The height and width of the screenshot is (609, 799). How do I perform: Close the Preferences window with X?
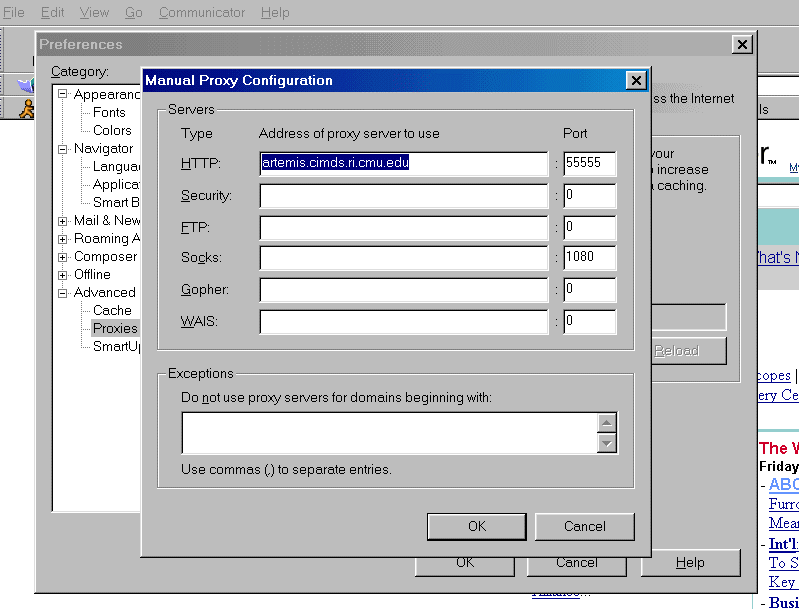tap(741, 45)
